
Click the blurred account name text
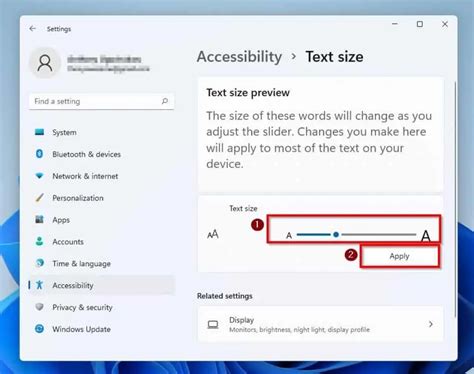coord(104,60)
